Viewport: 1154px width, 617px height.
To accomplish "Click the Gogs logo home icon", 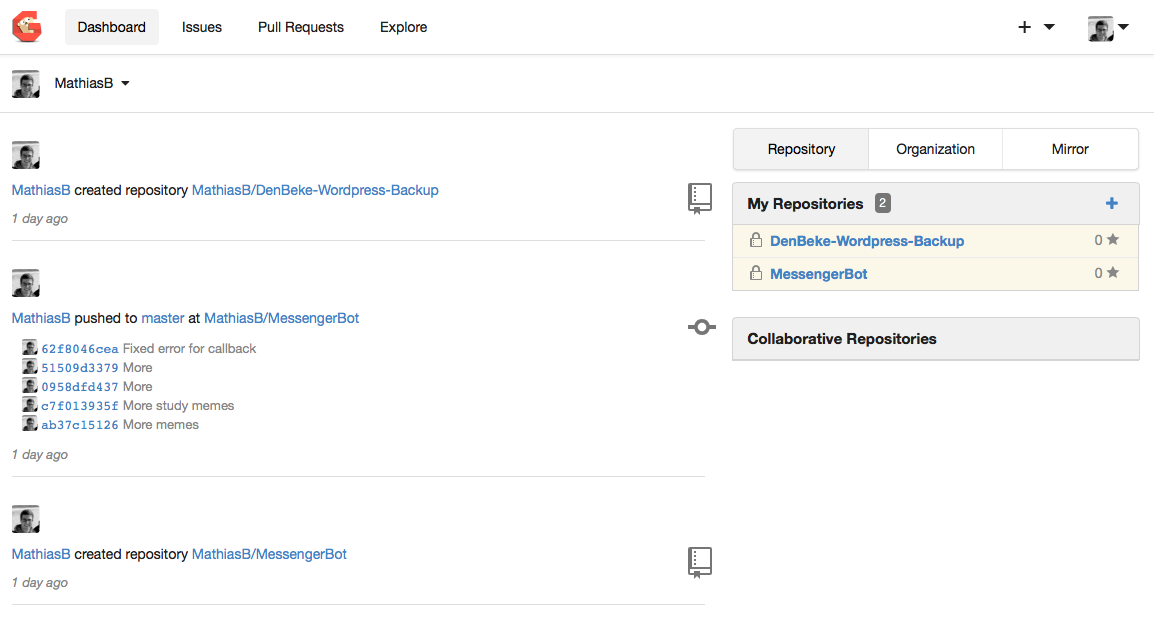I will 27,27.
